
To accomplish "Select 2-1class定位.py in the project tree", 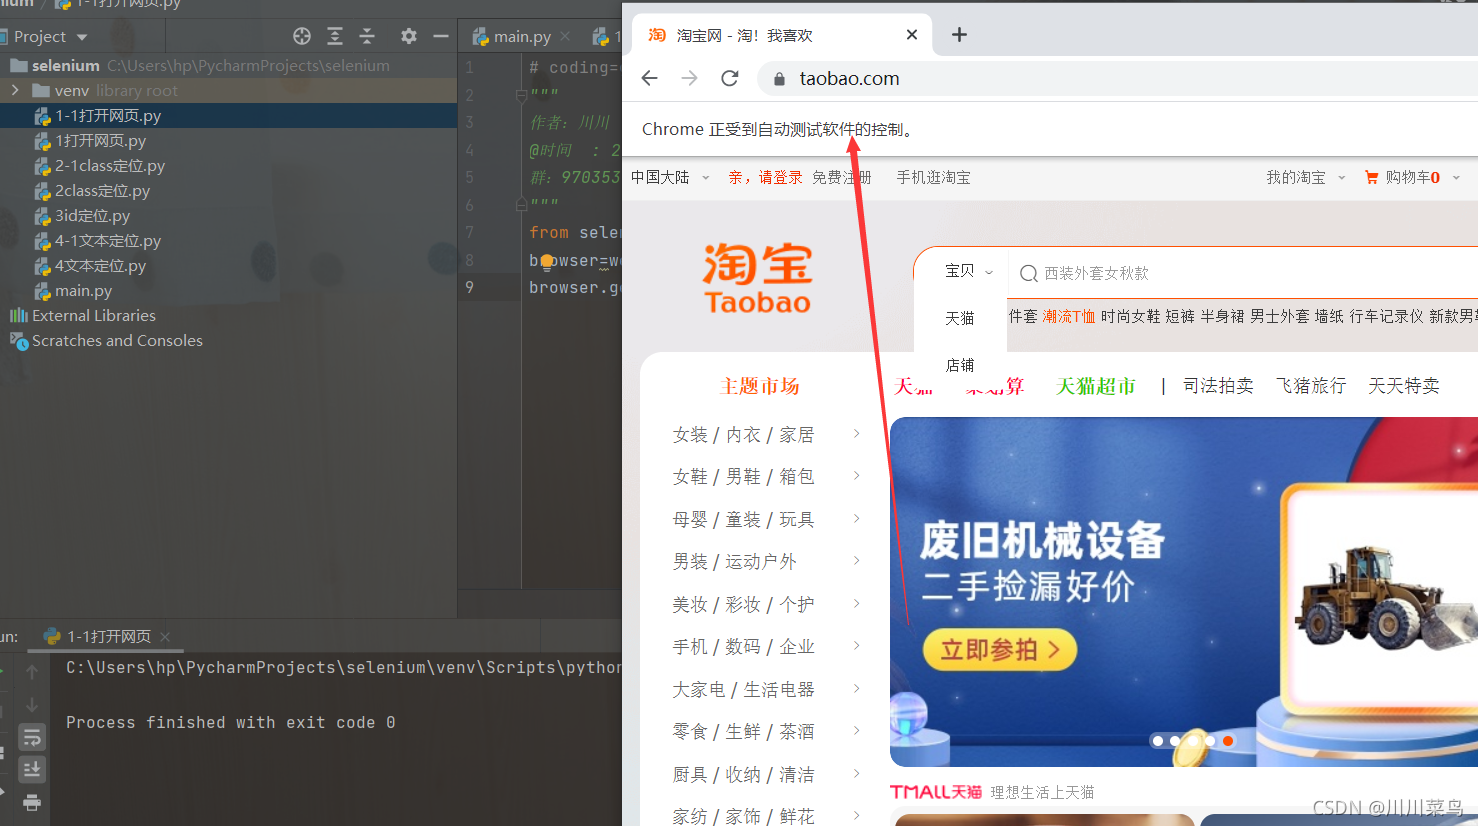I will 110,166.
